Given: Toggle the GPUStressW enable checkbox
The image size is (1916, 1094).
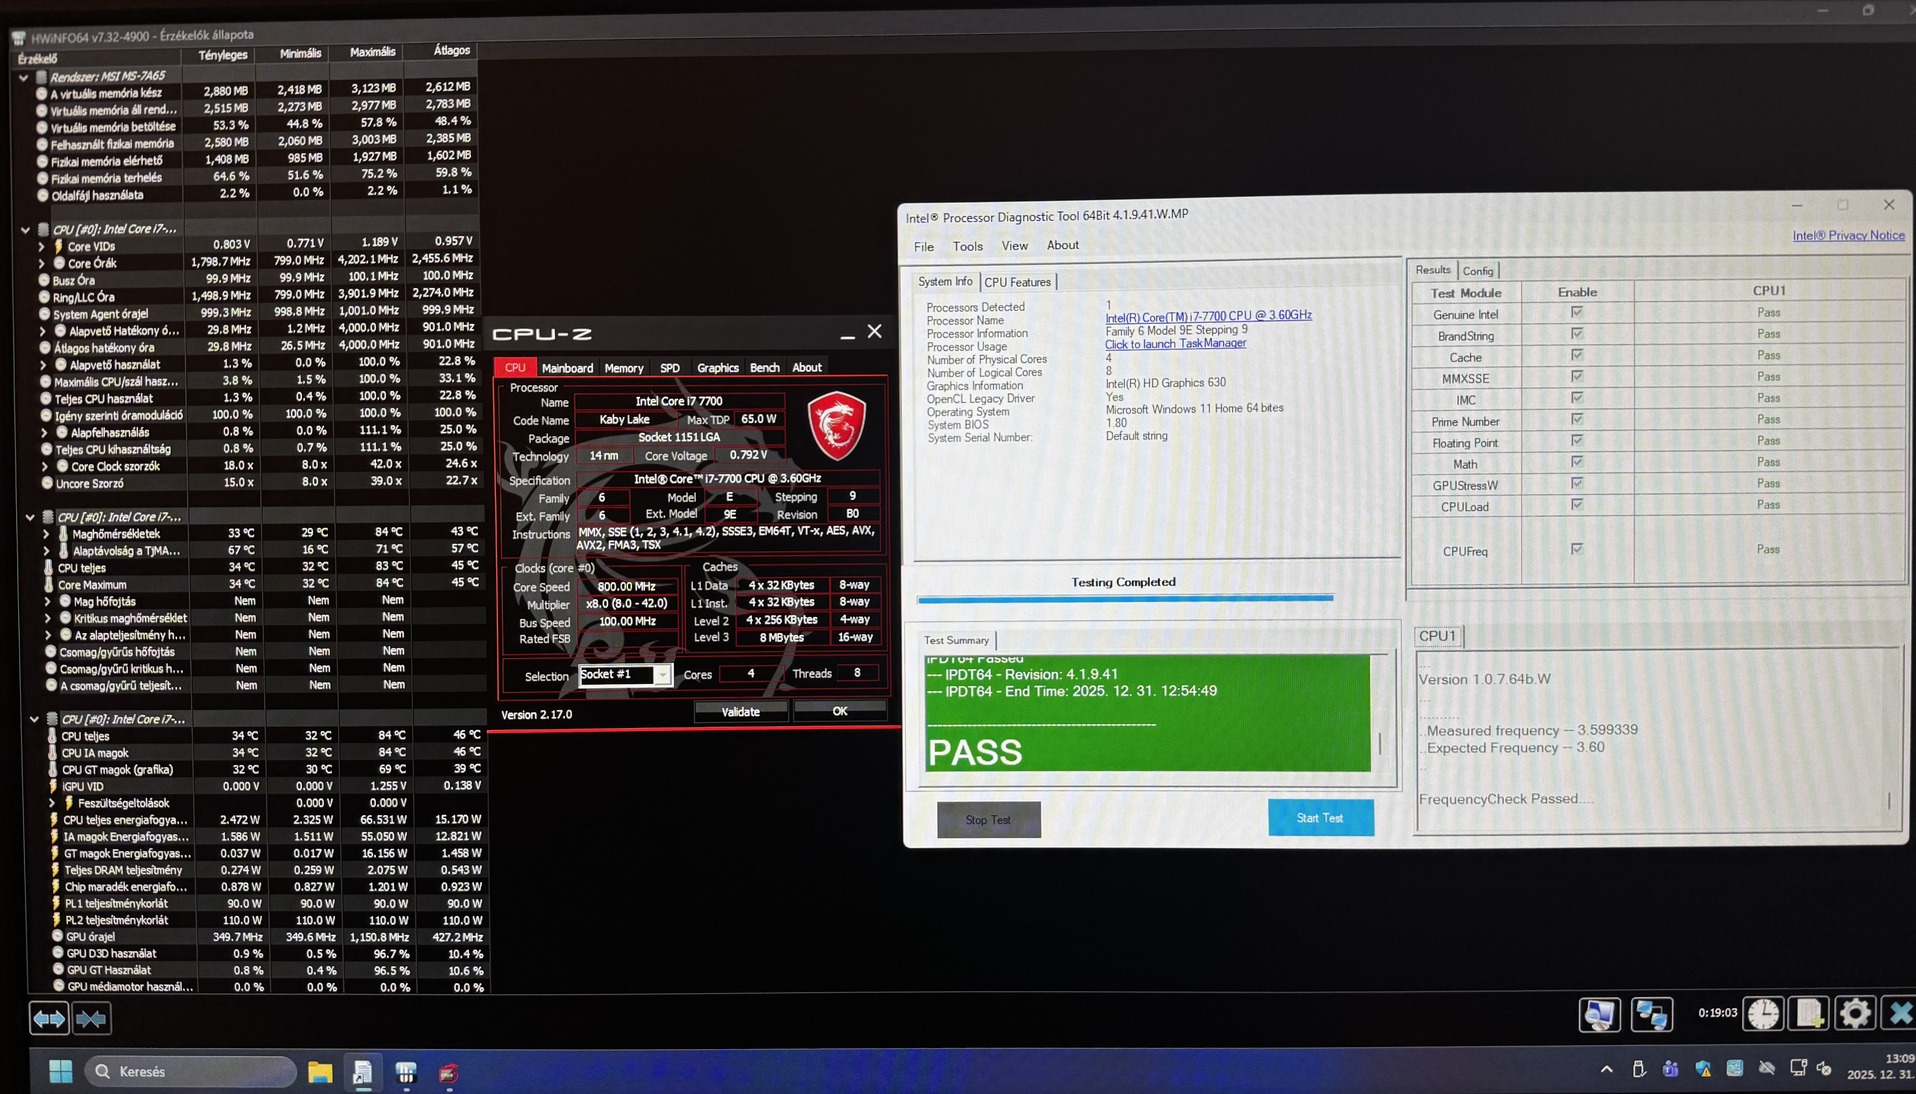Looking at the screenshot, I should [1577, 483].
